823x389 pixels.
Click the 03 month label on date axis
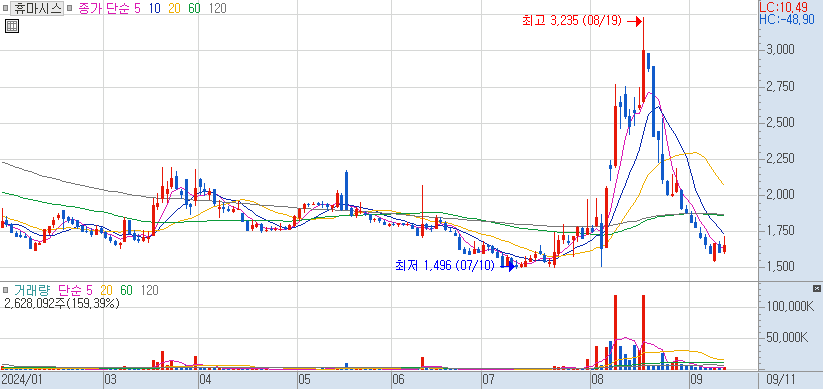[111, 379]
